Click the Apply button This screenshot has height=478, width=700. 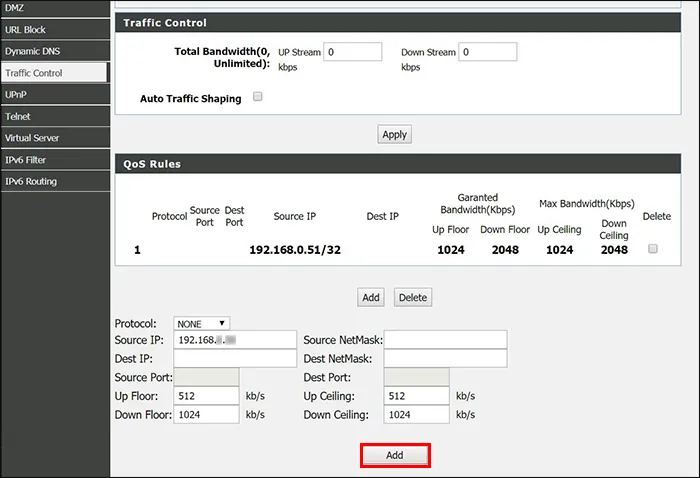coord(395,134)
